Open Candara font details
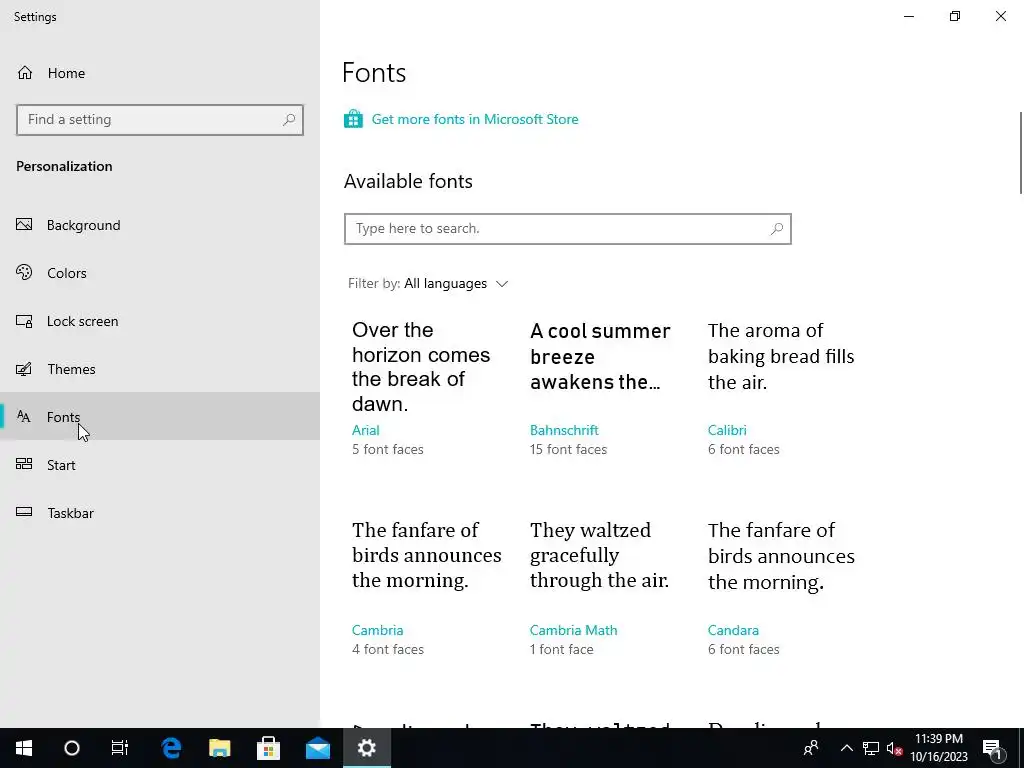 [733, 630]
